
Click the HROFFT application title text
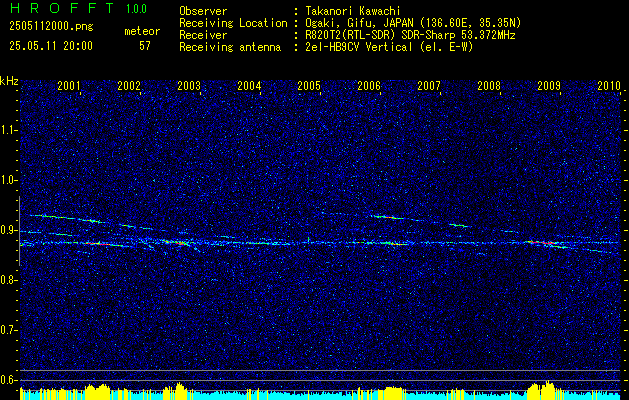62,8
